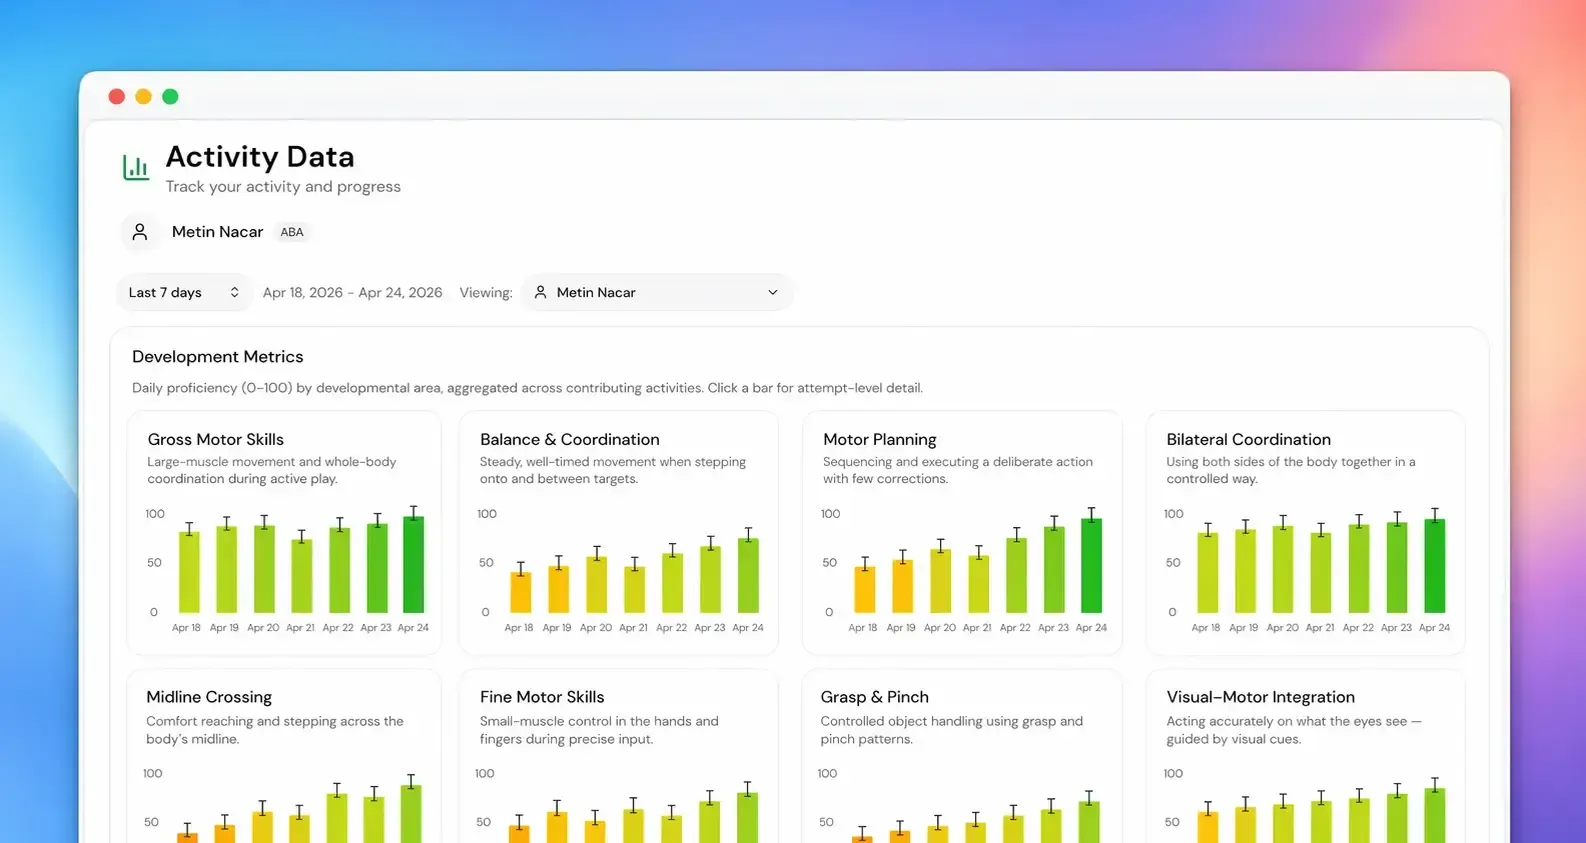
Task: Select the Apr 24 bar in Bilateral Coordination
Action: [1435, 566]
